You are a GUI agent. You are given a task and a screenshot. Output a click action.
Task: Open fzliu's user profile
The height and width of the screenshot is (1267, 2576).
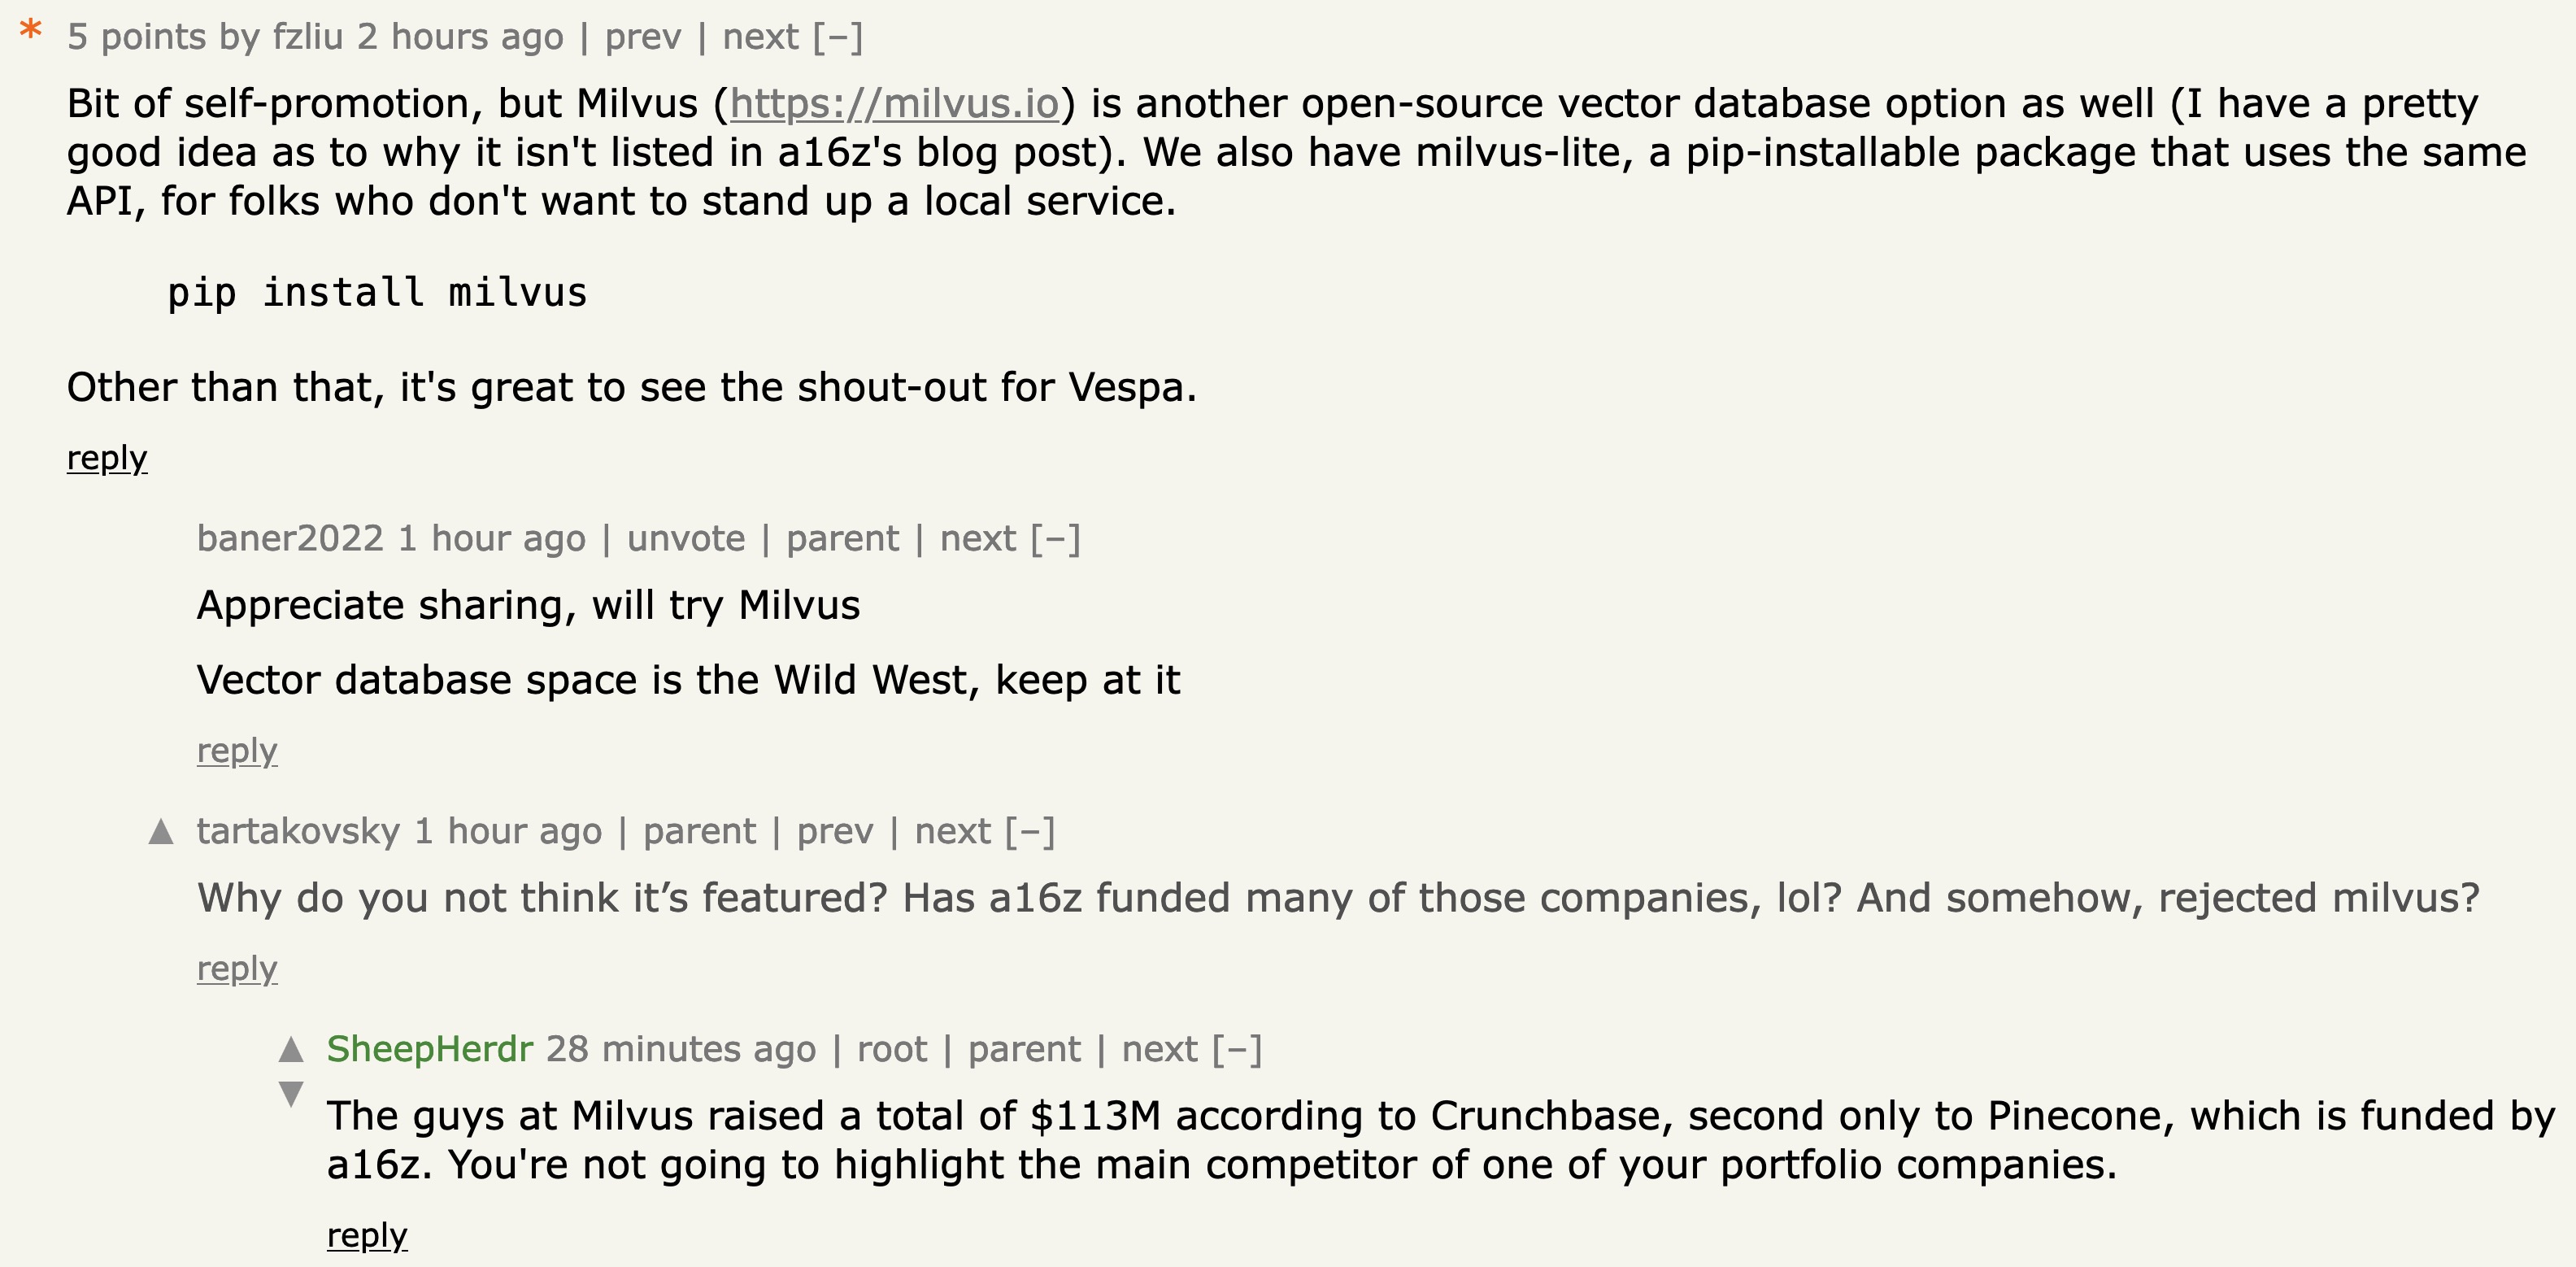tap(308, 37)
